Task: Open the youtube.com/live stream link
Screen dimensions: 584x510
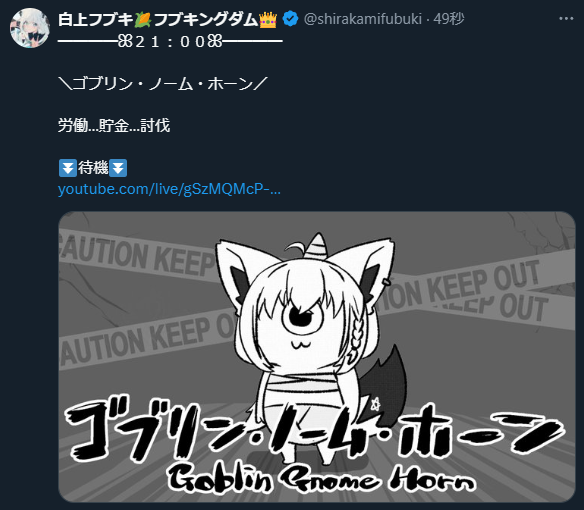Action: (x=169, y=189)
